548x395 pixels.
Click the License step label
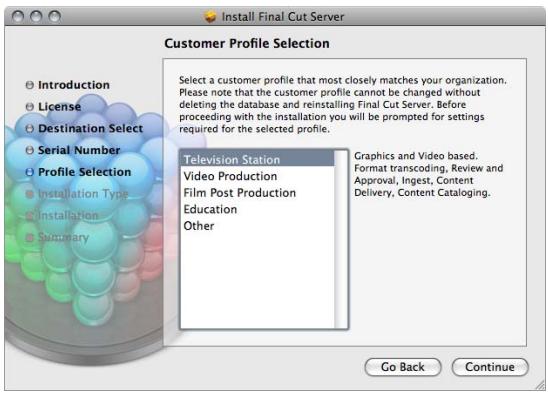59,107
